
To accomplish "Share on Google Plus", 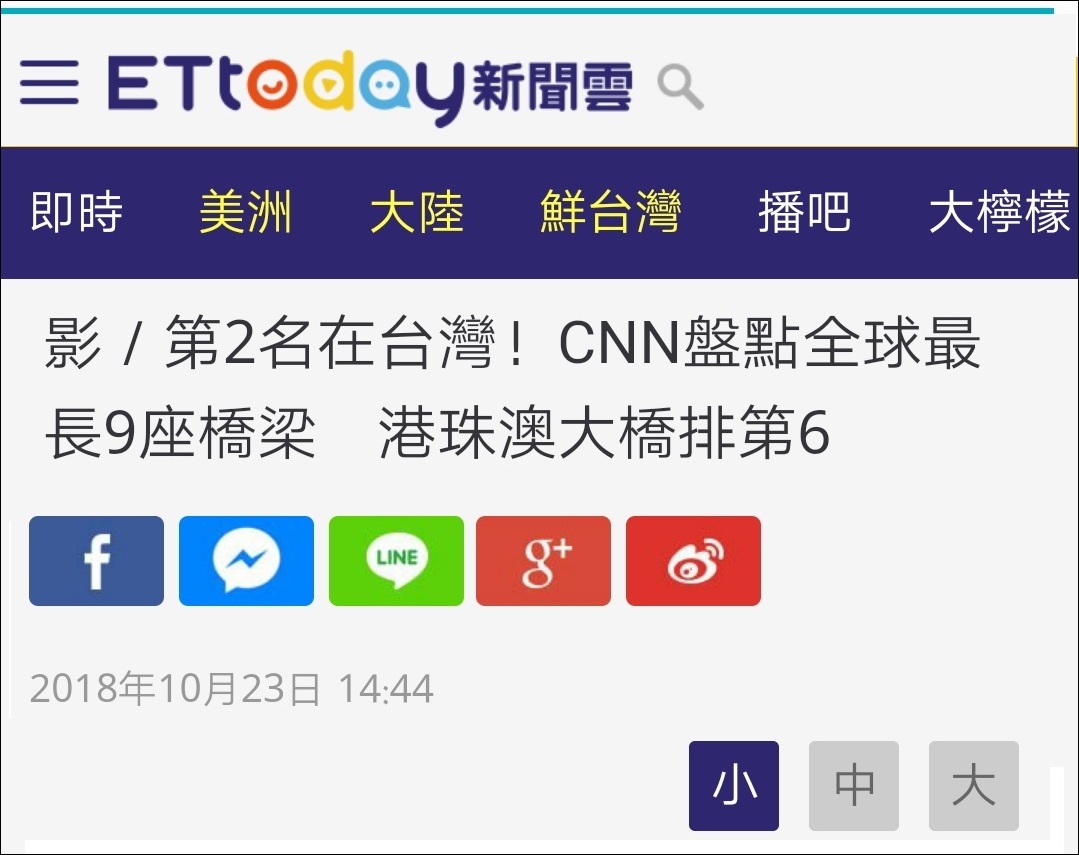I will click(x=544, y=561).
